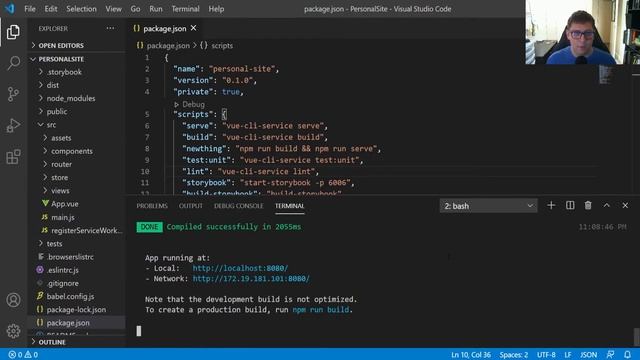Switch to the Output panel tab
Image resolution: width=640 pixels, height=360 pixels.
191,206
